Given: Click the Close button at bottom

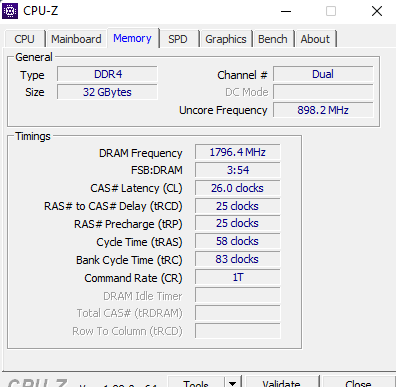Looking at the screenshot, I should [x=358, y=383].
